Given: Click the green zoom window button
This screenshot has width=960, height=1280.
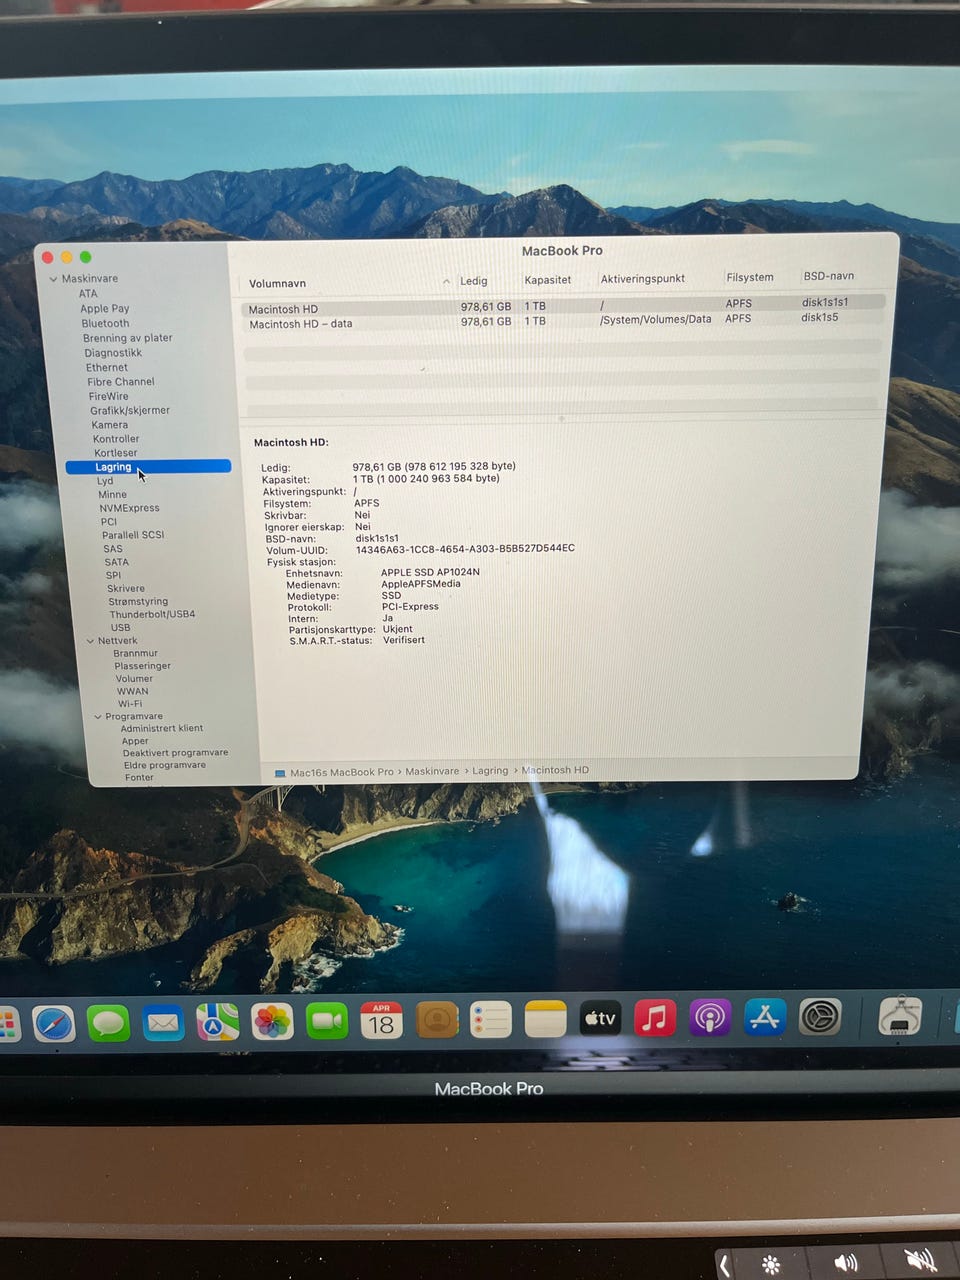Looking at the screenshot, I should 85,258.
